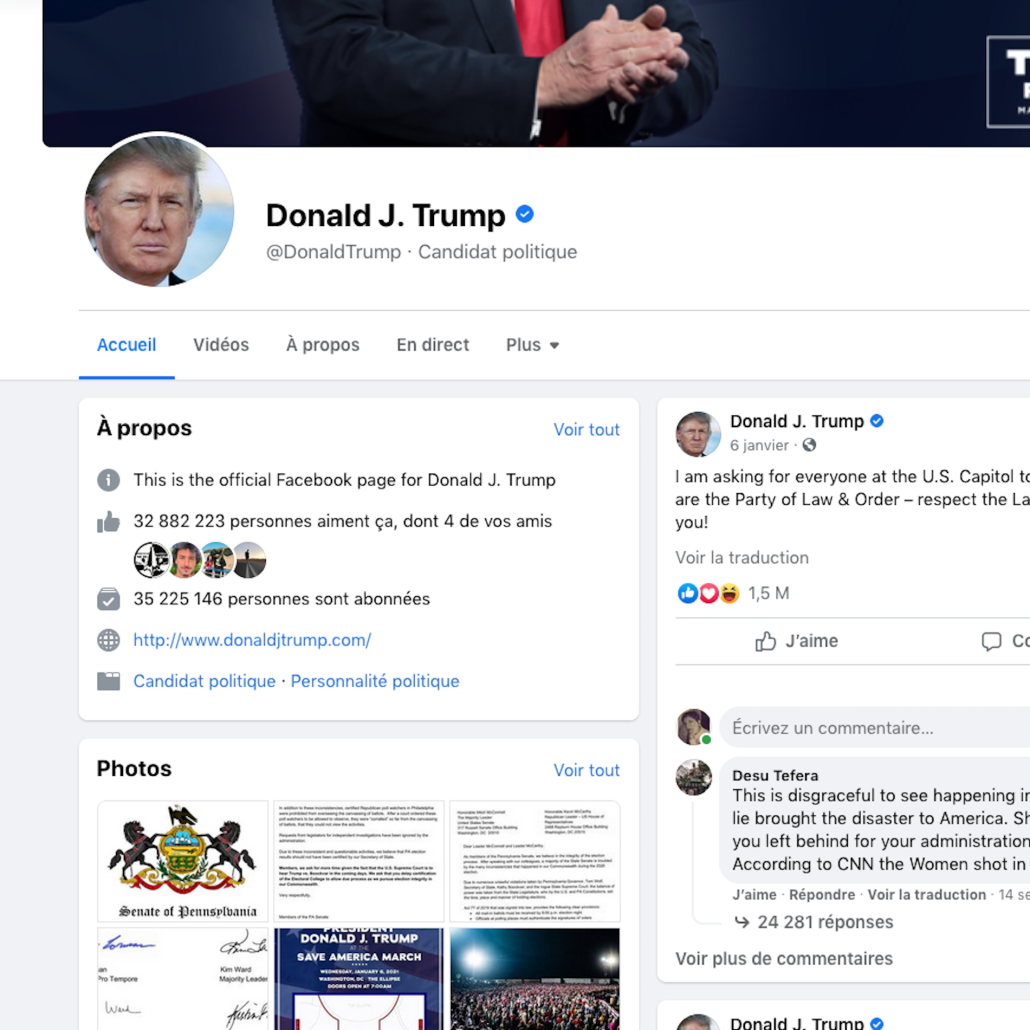Open the reaction emojis next to 1,5 M
The height and width of the screenshot is (1030, 1030).
[x=708, y=593]
